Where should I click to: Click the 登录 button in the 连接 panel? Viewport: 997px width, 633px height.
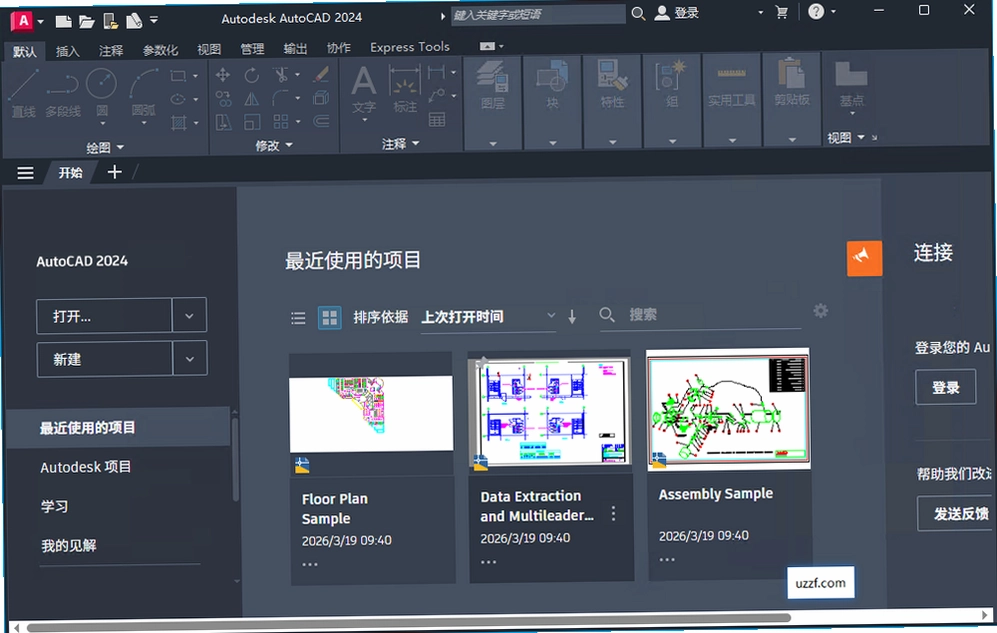point(945,387)
